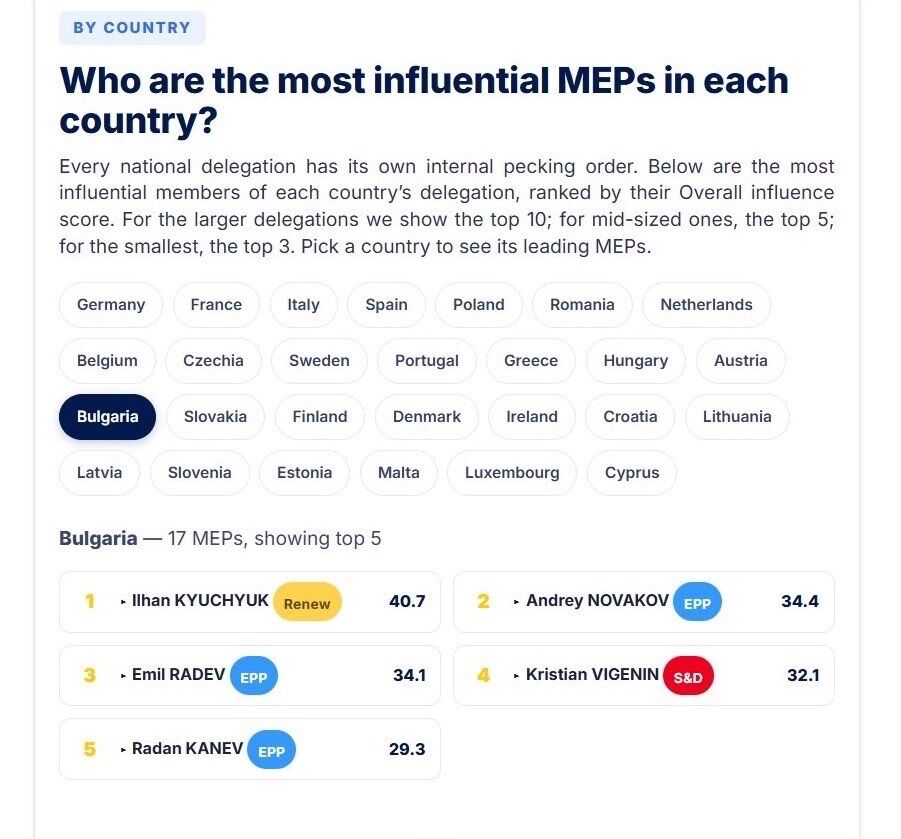Choose Netherlands from country list
The width and height of the screenshot is (901, 839).
[706, 305]
